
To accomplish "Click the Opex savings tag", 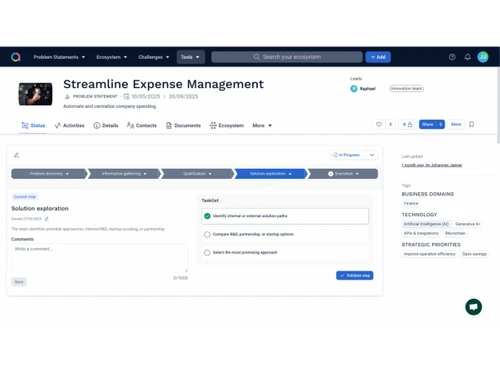I will click(x=474, y=254).
